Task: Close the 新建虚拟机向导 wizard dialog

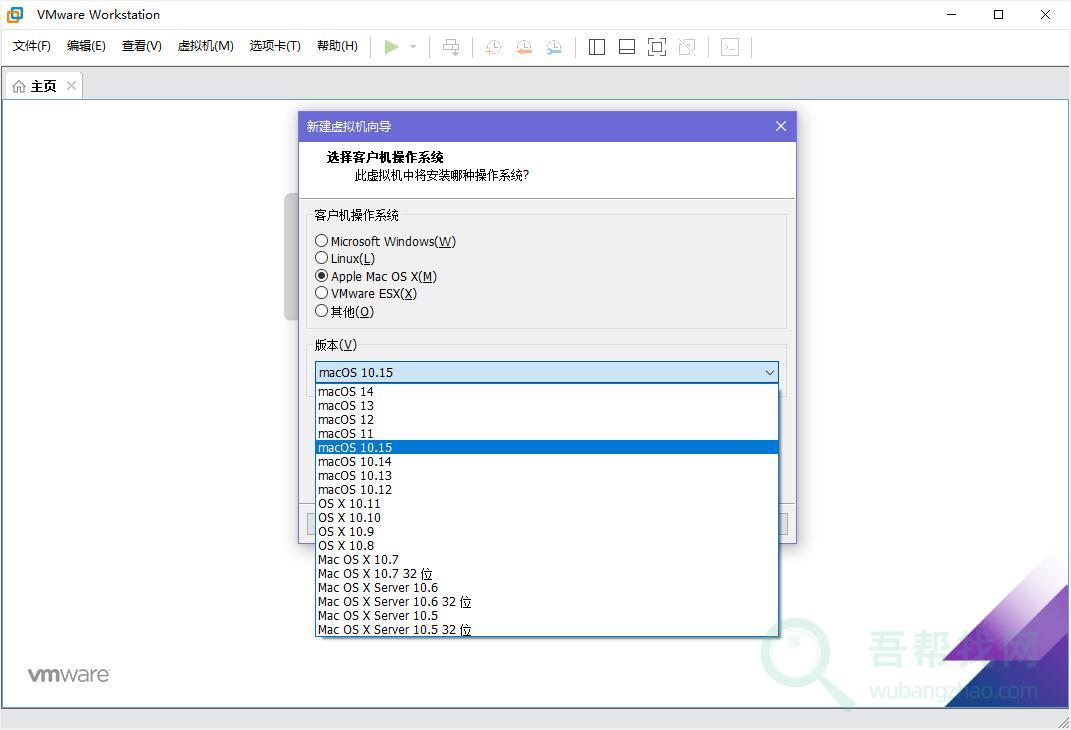Action: (781, 126)
